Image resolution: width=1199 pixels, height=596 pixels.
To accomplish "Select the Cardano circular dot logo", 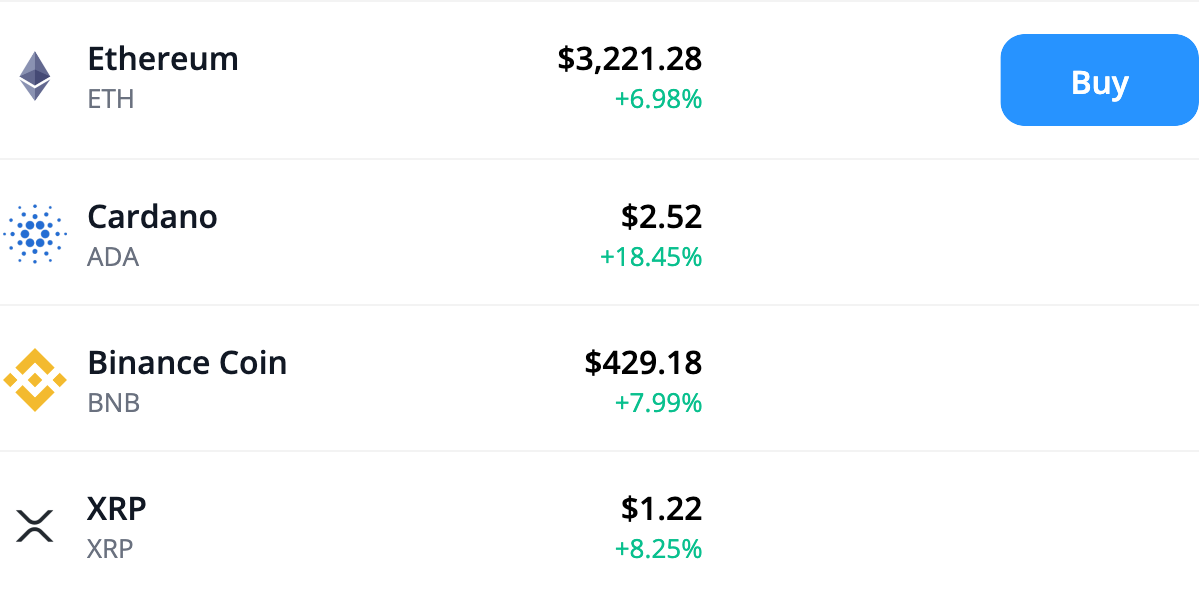I will [34, 234].
